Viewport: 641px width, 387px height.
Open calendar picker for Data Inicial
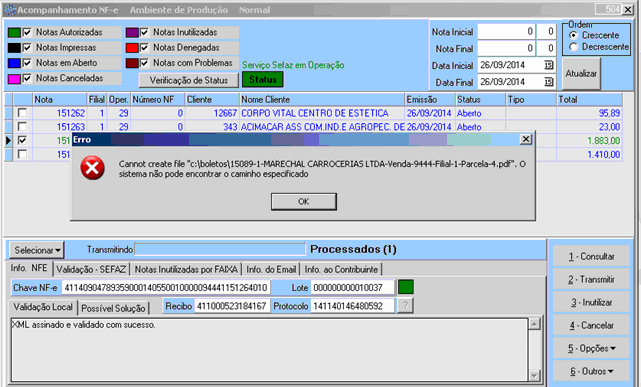549,65
